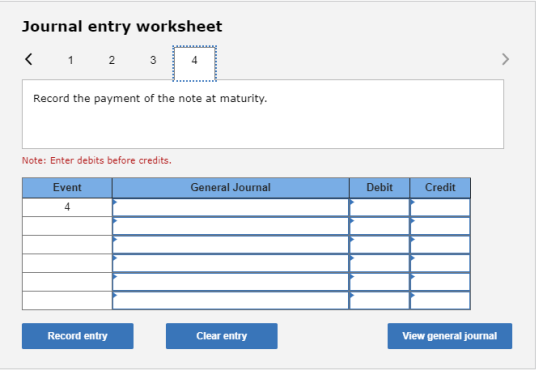Switch to worksheet tab 3
Image resolution: width=560 pixels, height=375 pixels.
click(153, 60)
